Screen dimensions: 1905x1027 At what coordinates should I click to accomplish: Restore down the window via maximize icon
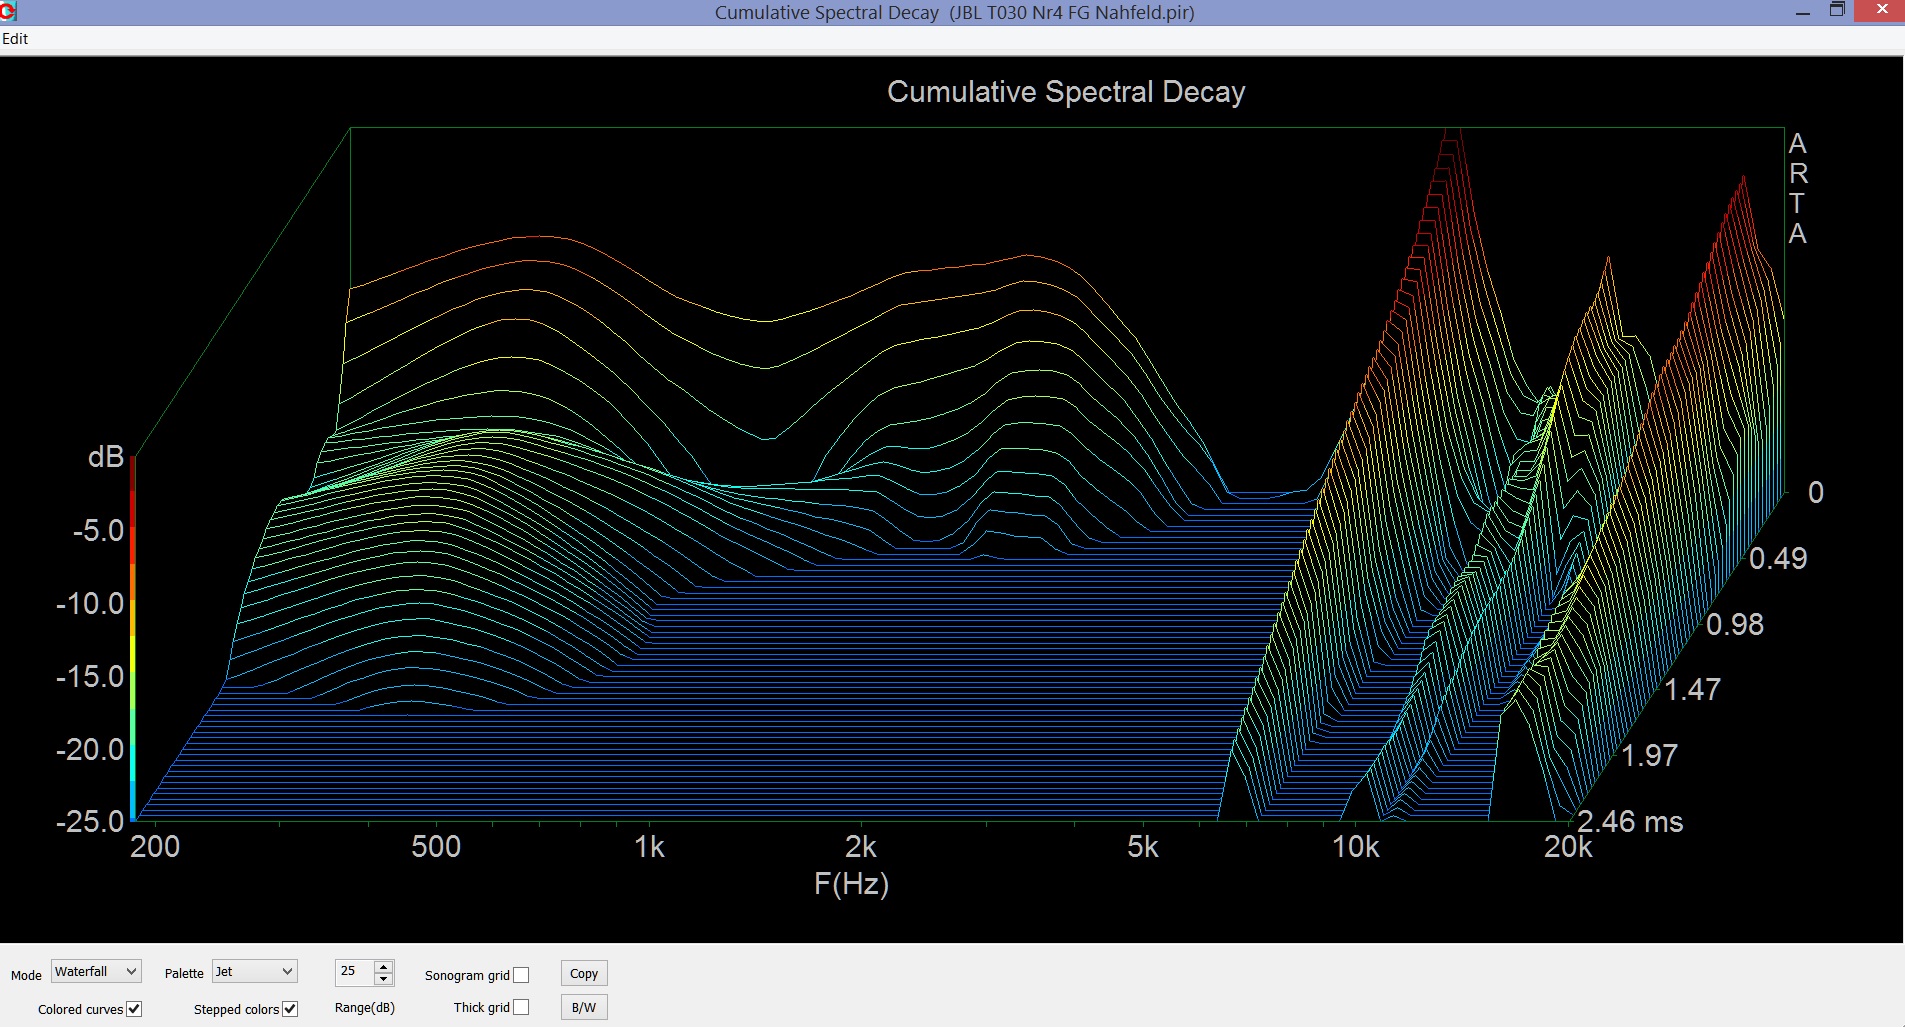(x=1837, y=10)
